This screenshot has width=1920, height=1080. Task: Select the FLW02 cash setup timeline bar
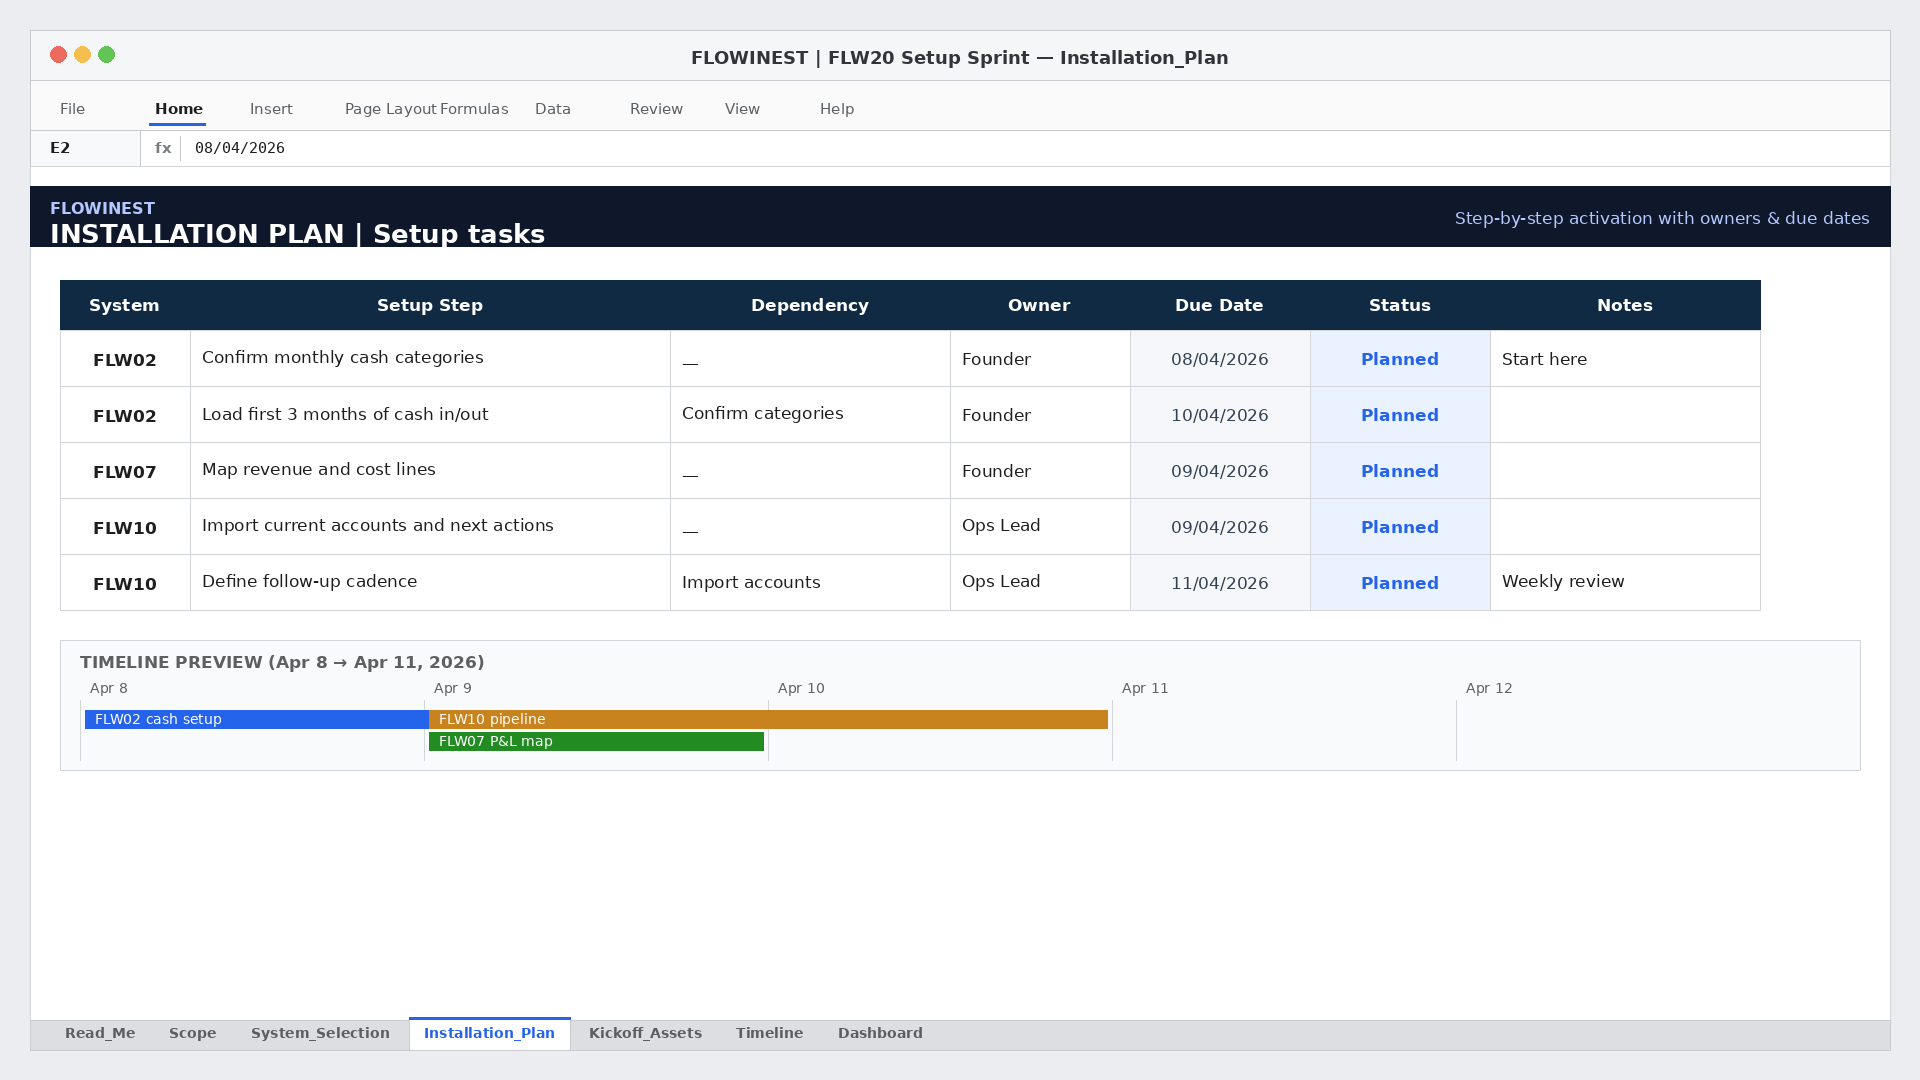pos(257,719)
